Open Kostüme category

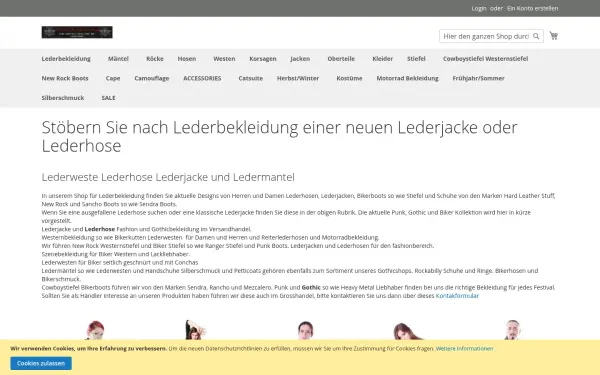click(x=349, y=78)
